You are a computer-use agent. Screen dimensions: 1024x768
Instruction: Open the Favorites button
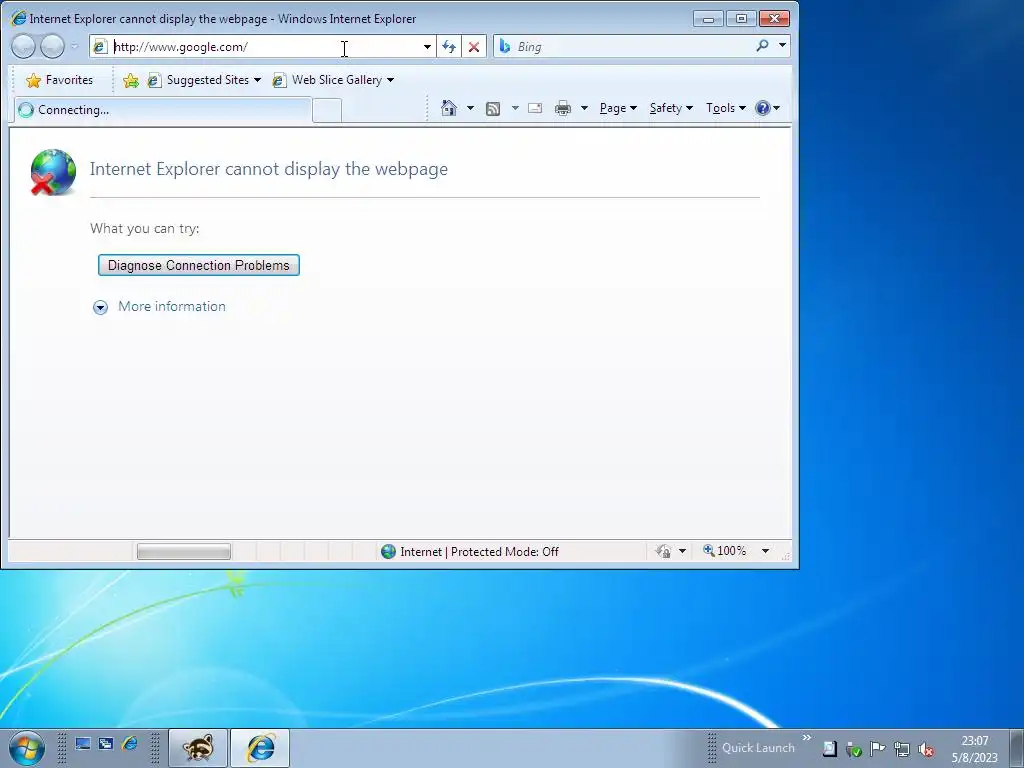(59, 80)
